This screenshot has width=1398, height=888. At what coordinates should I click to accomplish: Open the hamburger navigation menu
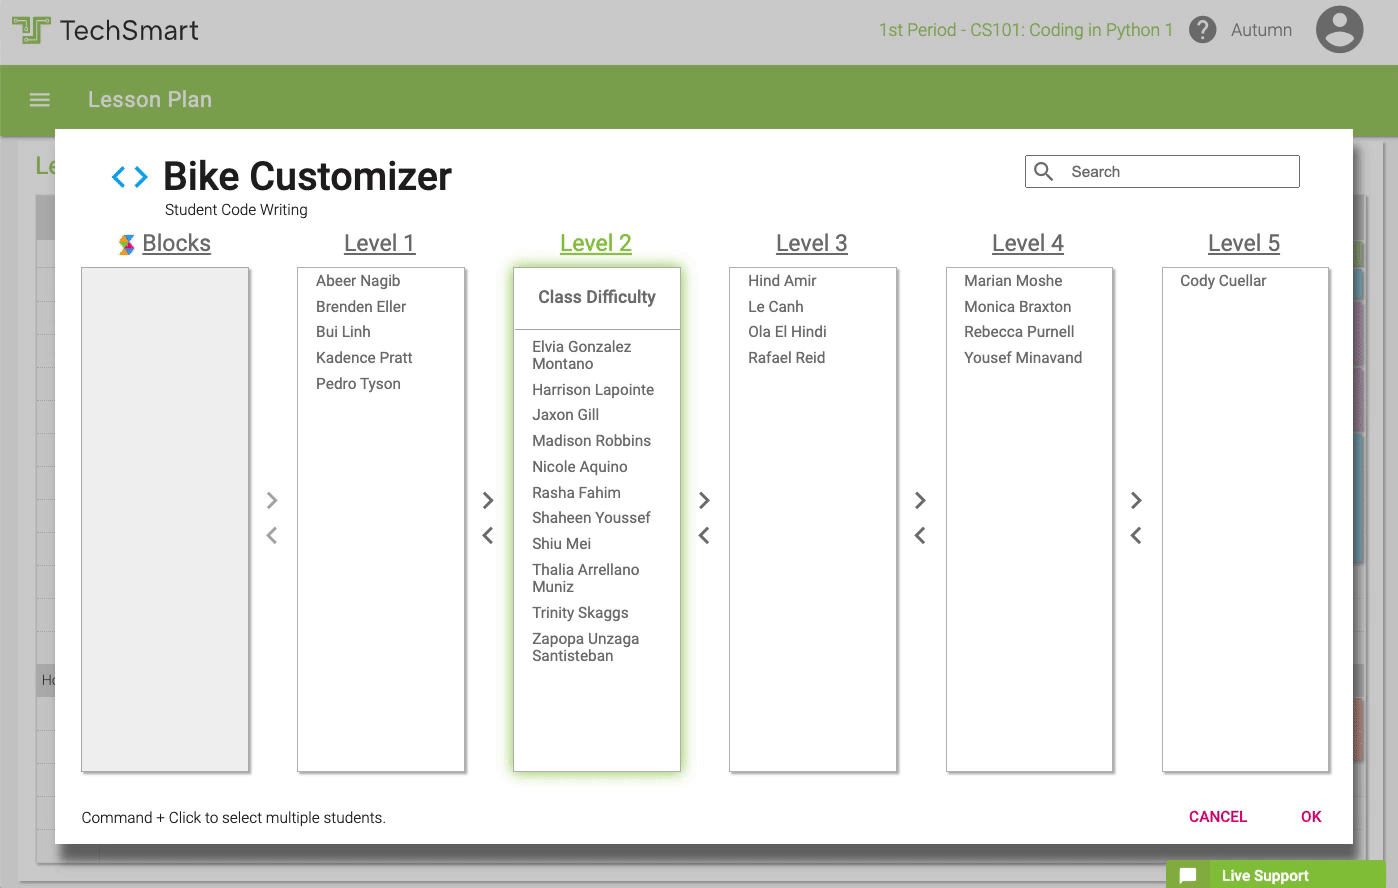click(x=39, y=99)
